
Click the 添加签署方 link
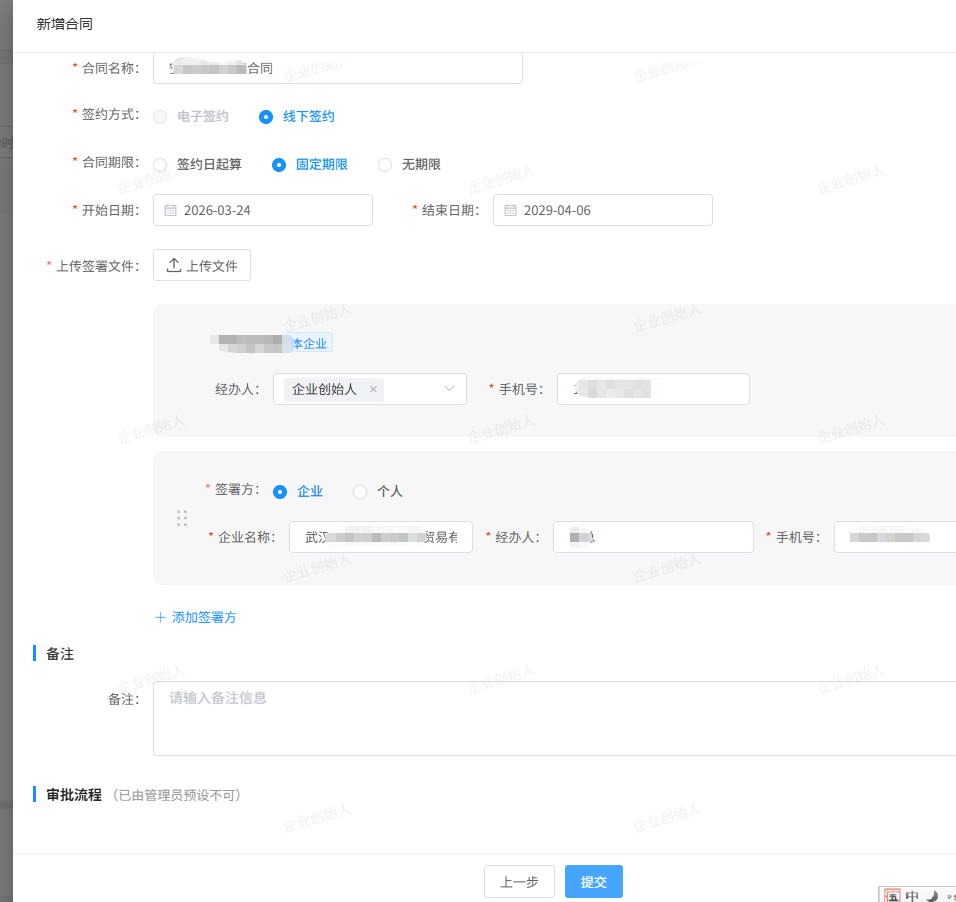204,618
